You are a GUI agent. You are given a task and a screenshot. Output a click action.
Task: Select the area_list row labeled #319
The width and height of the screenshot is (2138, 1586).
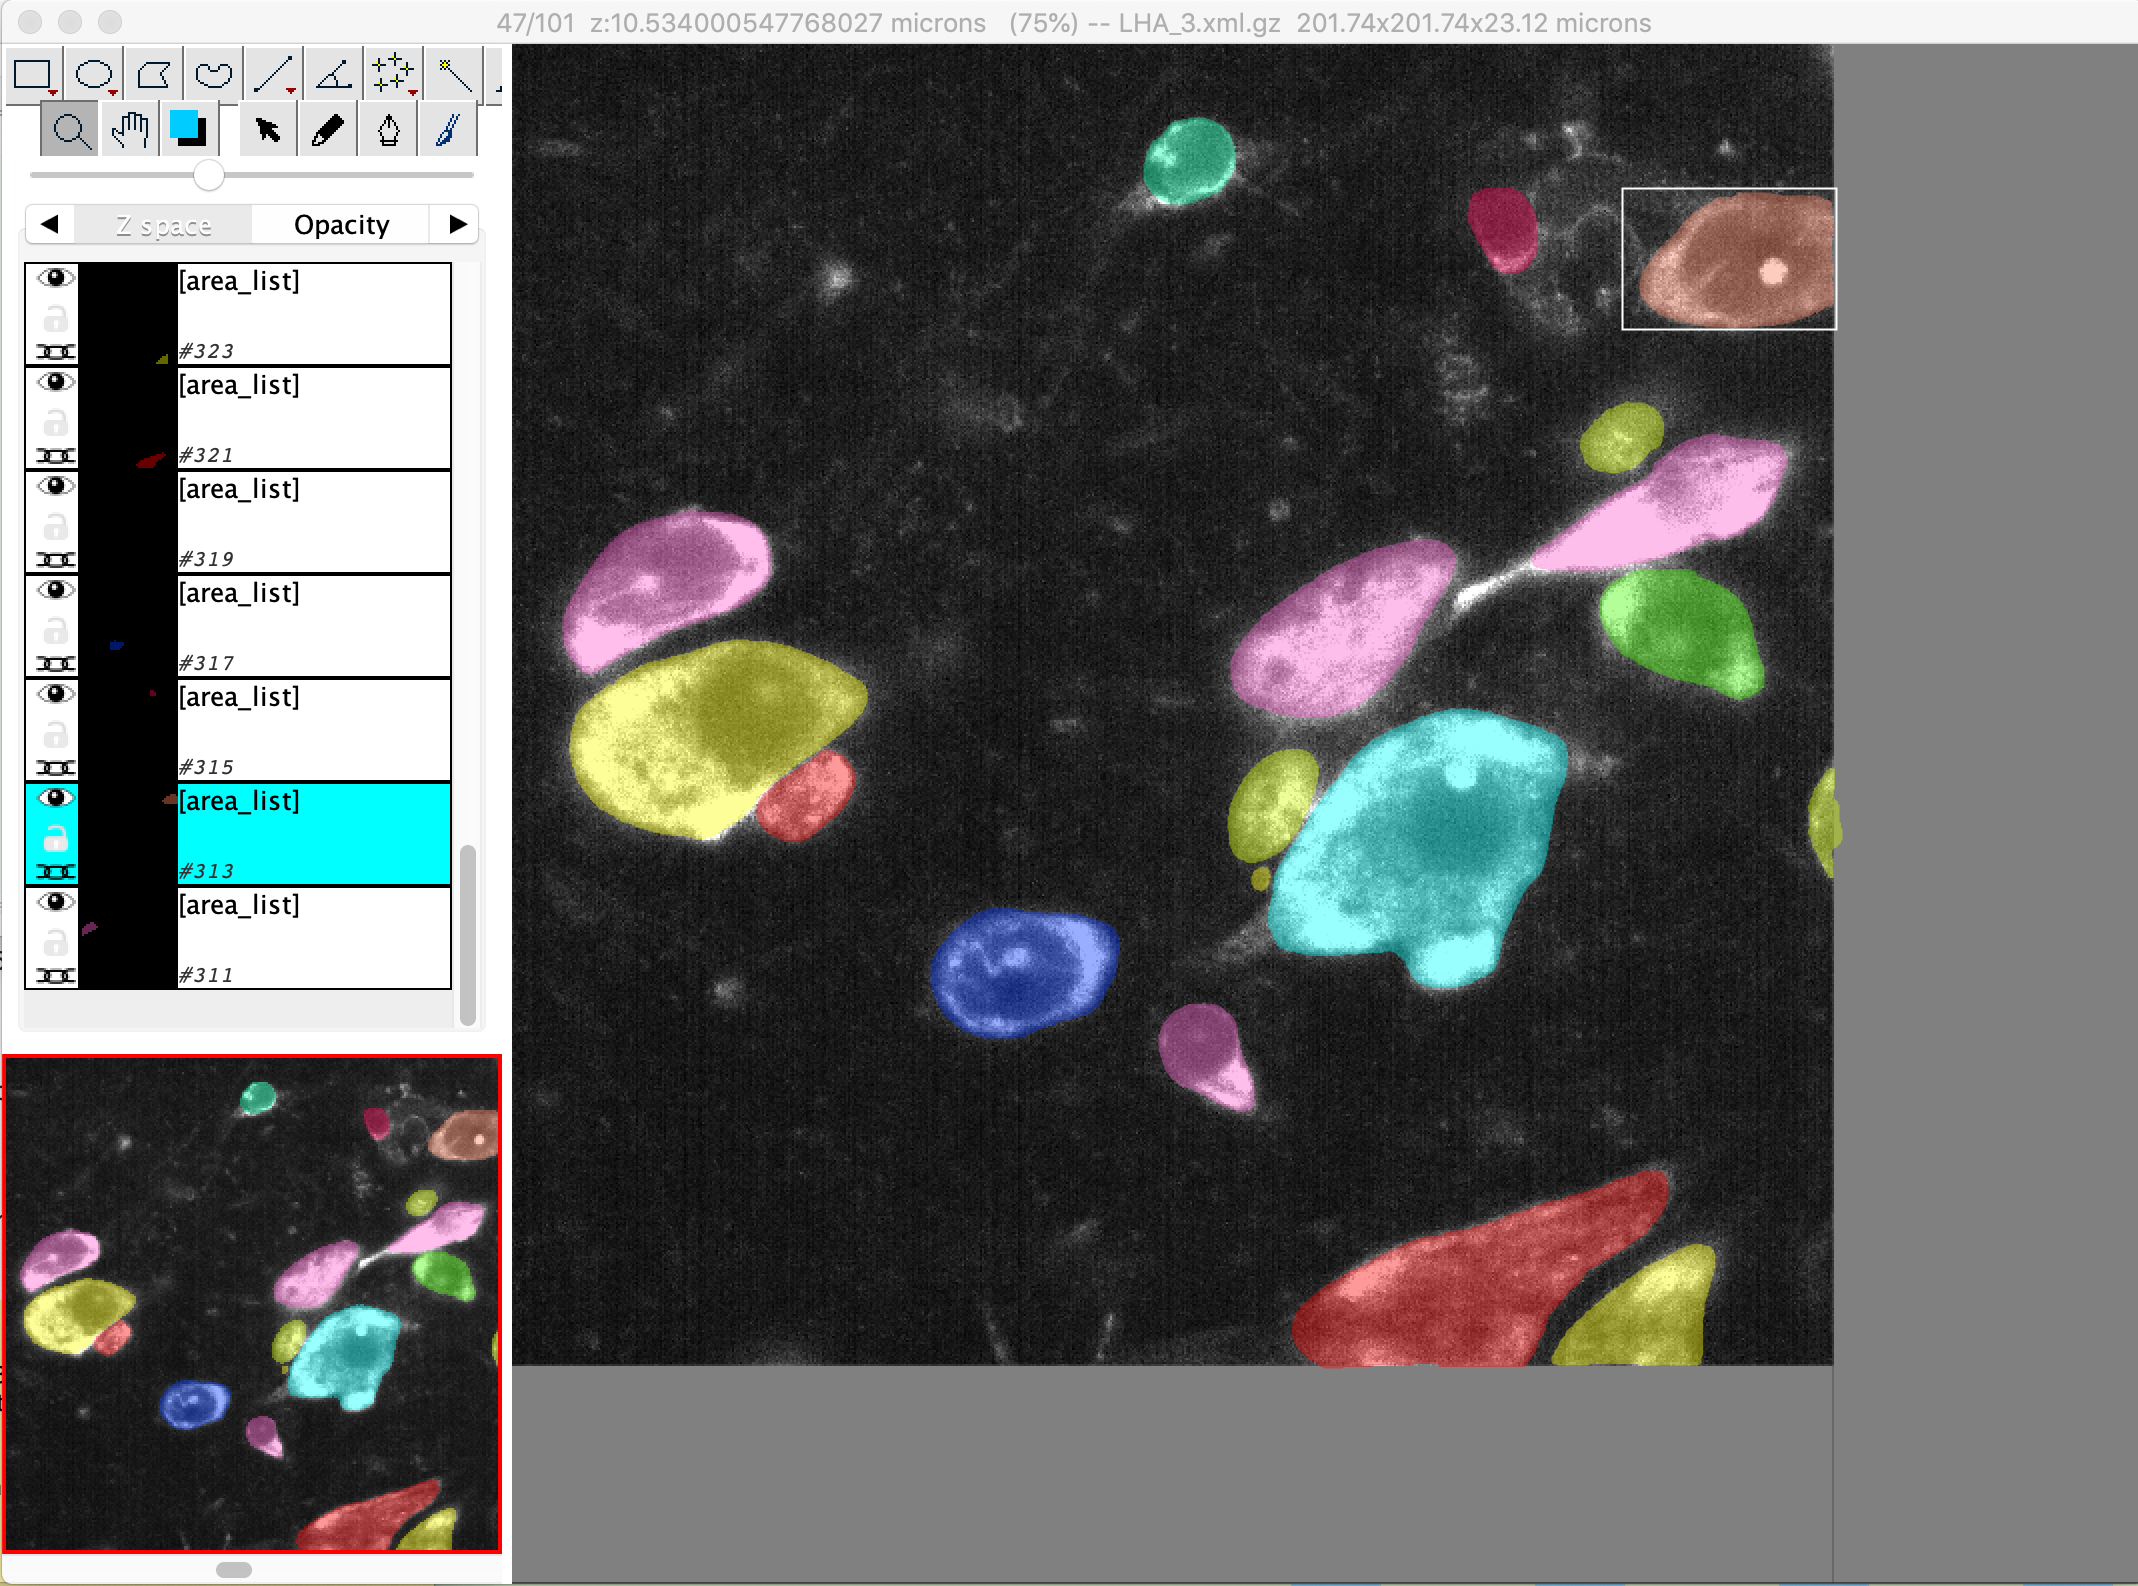pos(238,522)
